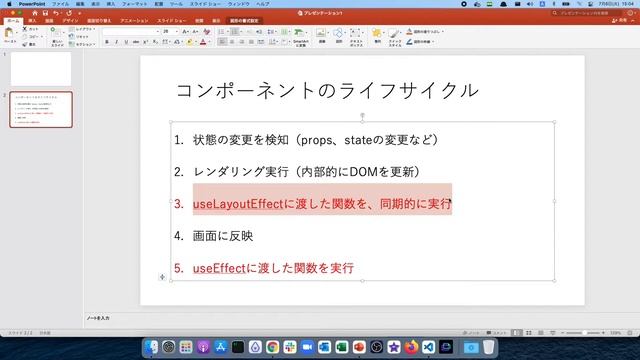Click the Cut scissors icon

(24, 29)
